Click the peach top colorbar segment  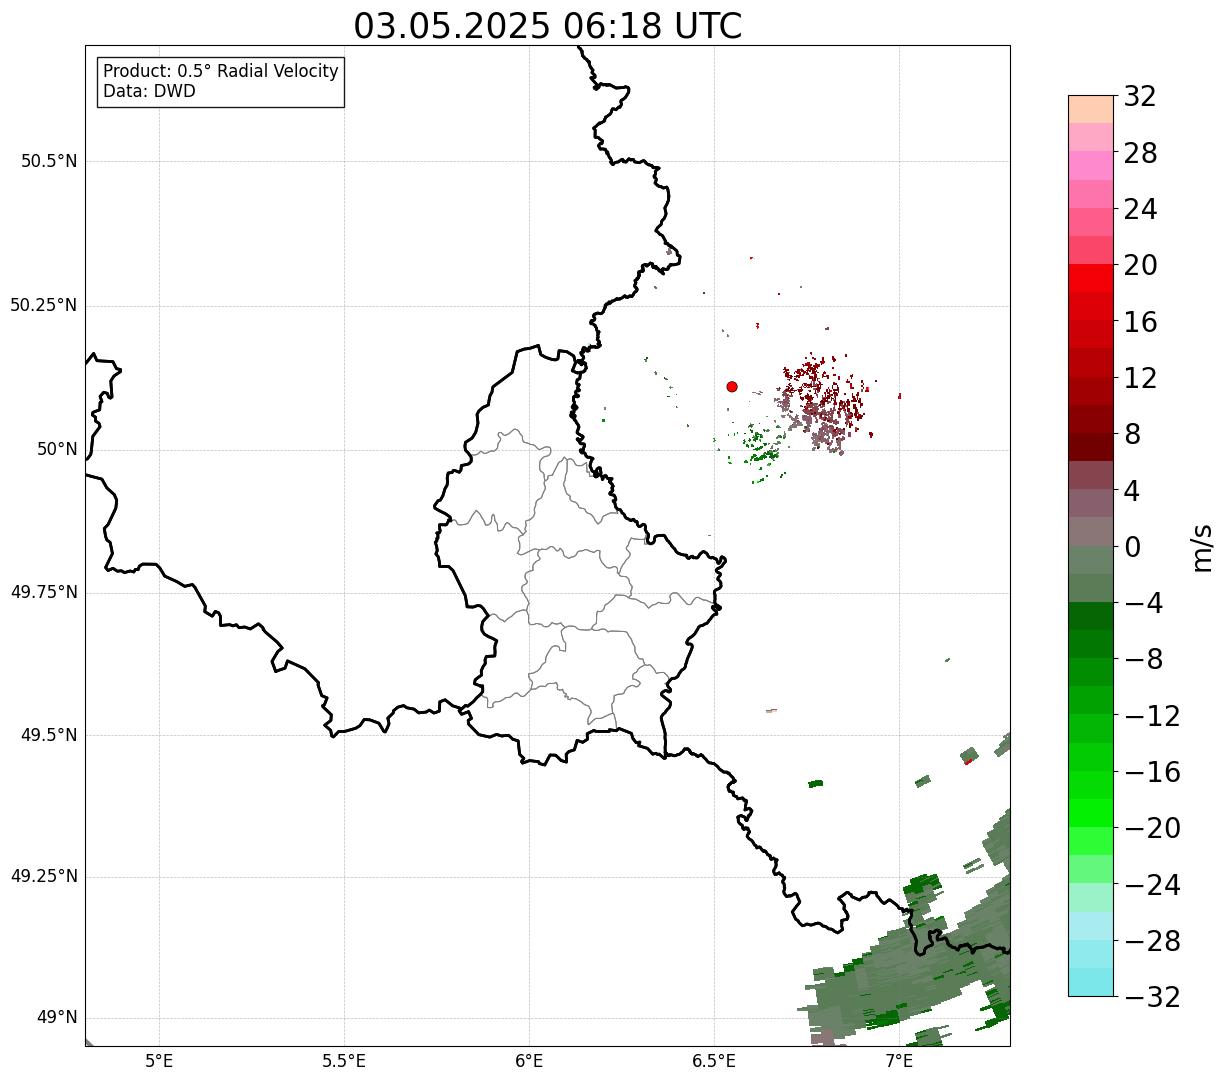point(1090,109)
